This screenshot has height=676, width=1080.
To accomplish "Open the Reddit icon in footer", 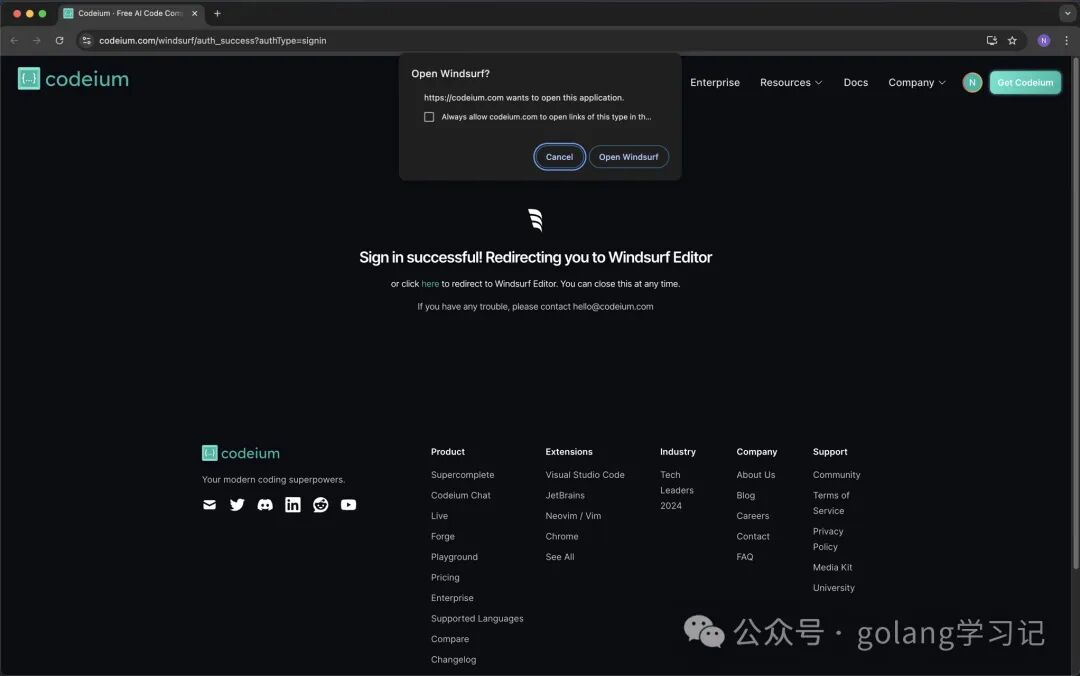I will (321, 505).
